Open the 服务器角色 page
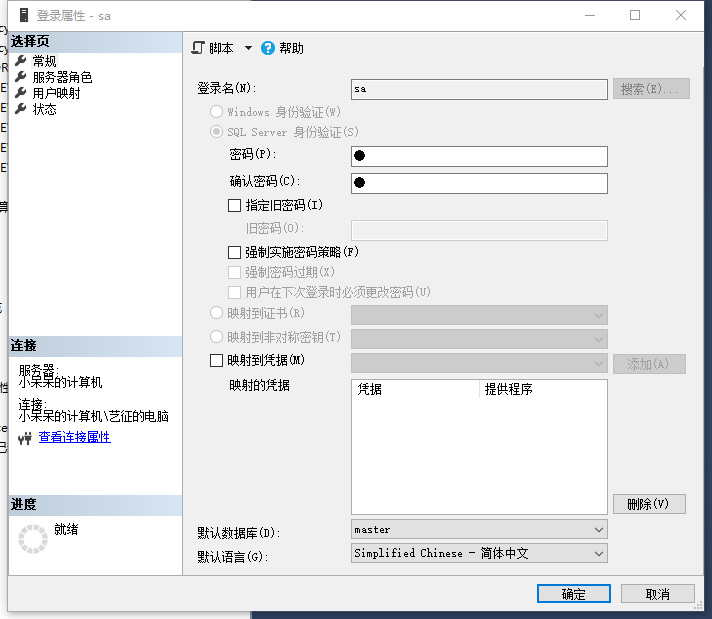Viewport: 712px width, 619px height. tap(62, 77)
